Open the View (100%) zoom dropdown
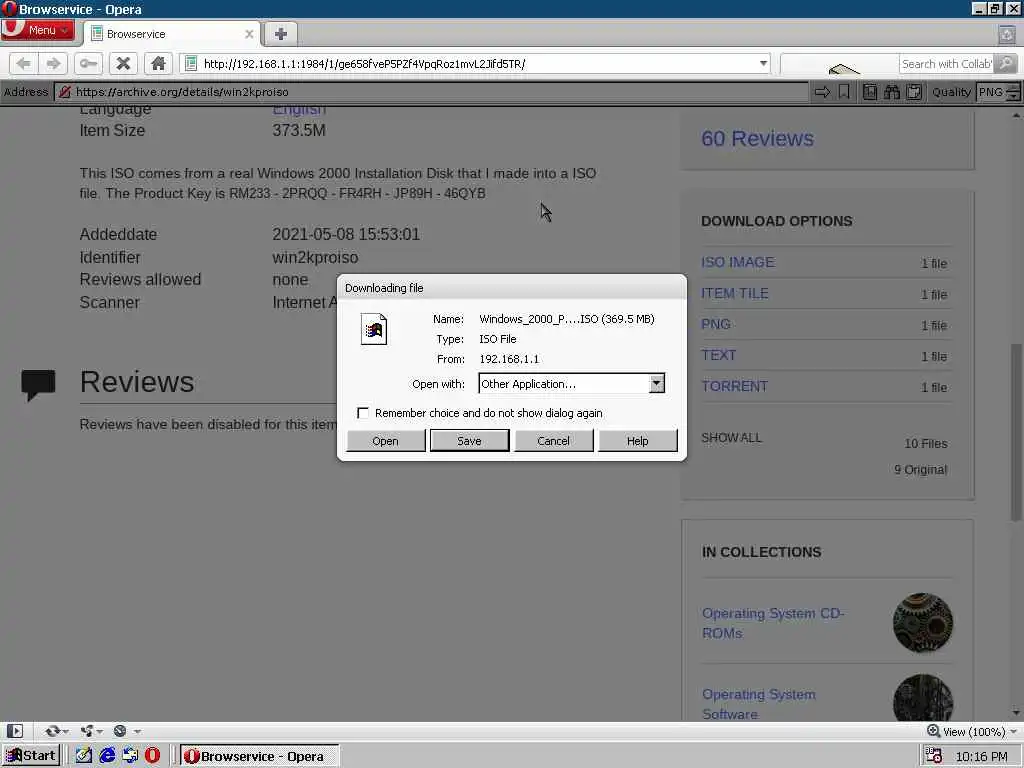Image resolution: width=1024 pixels, height=768 pixels. (x=972, y=731)
